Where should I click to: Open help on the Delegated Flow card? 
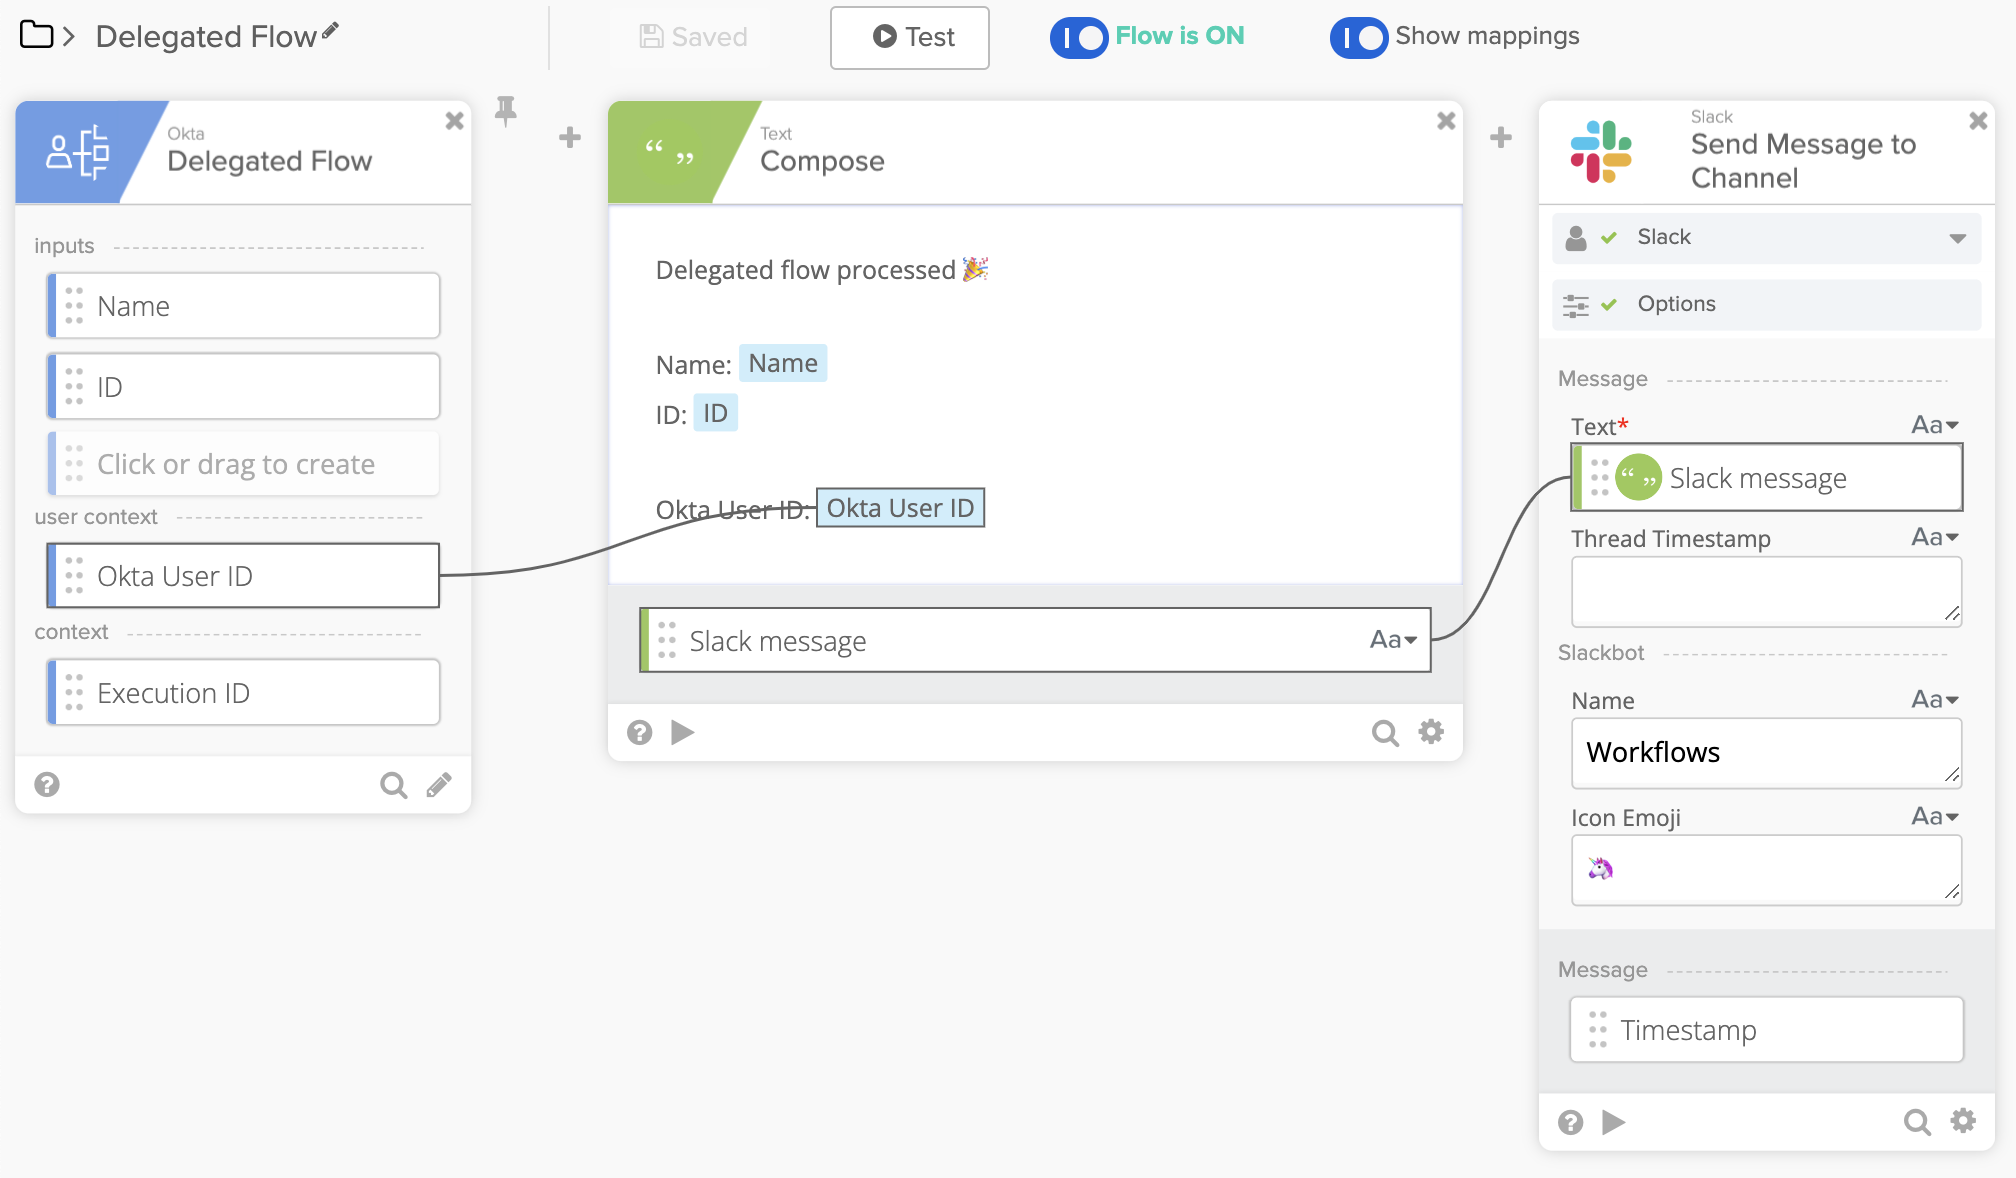[x=47, y=785]
